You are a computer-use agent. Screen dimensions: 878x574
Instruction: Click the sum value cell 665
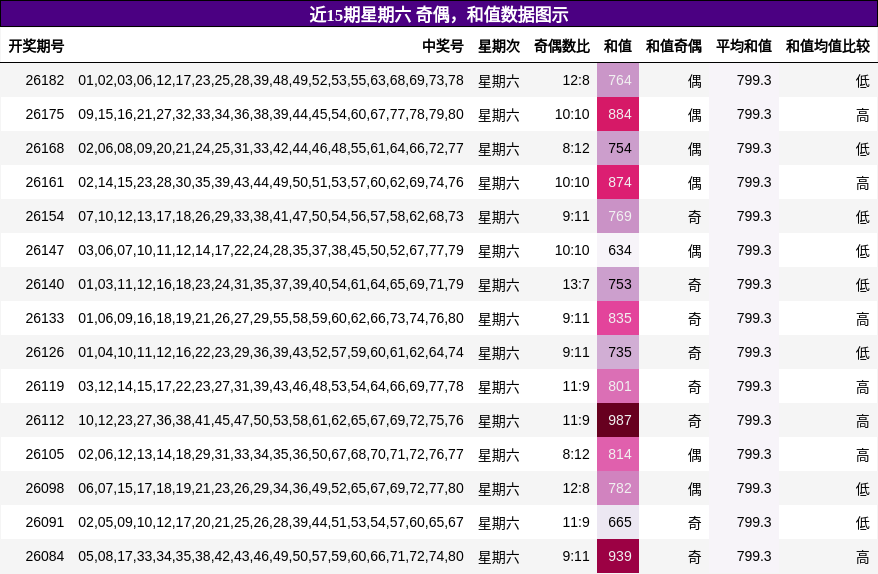click(618, 522)
